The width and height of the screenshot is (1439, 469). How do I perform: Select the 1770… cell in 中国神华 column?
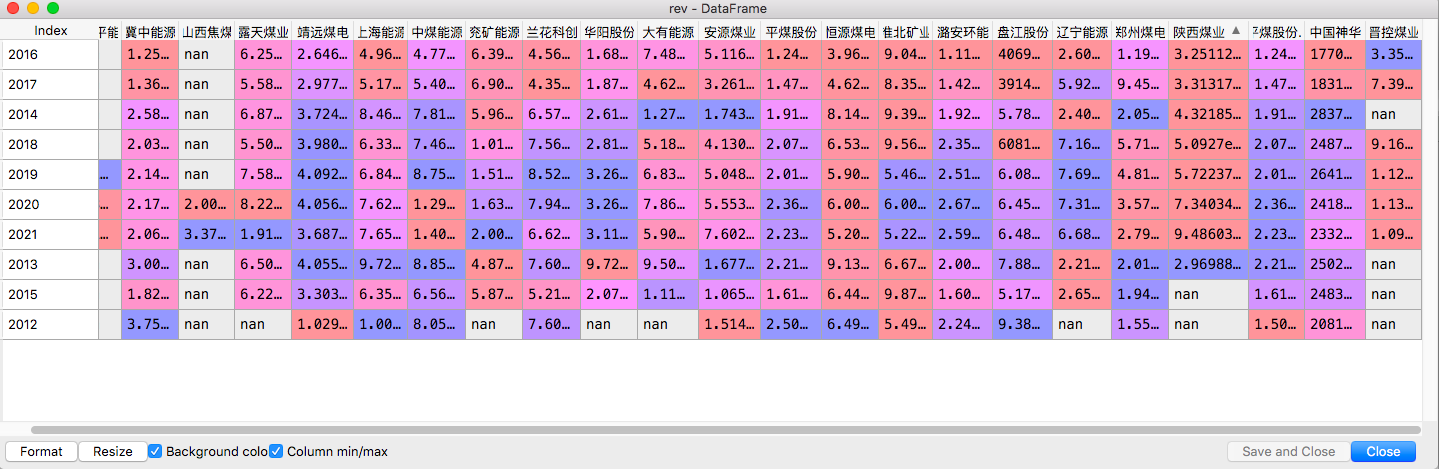pos(1335,54)
